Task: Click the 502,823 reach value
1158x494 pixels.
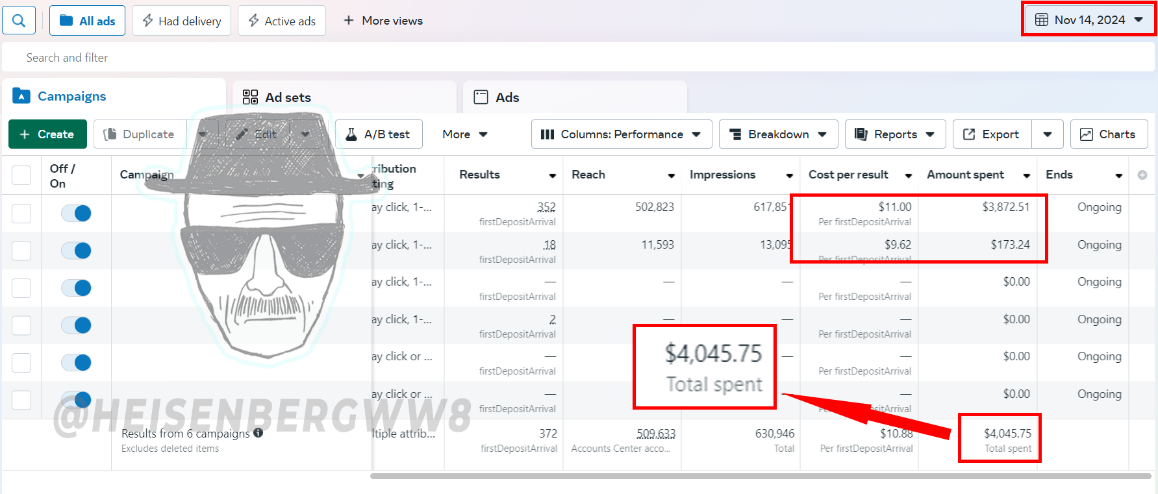Action: tap(654, 207)
